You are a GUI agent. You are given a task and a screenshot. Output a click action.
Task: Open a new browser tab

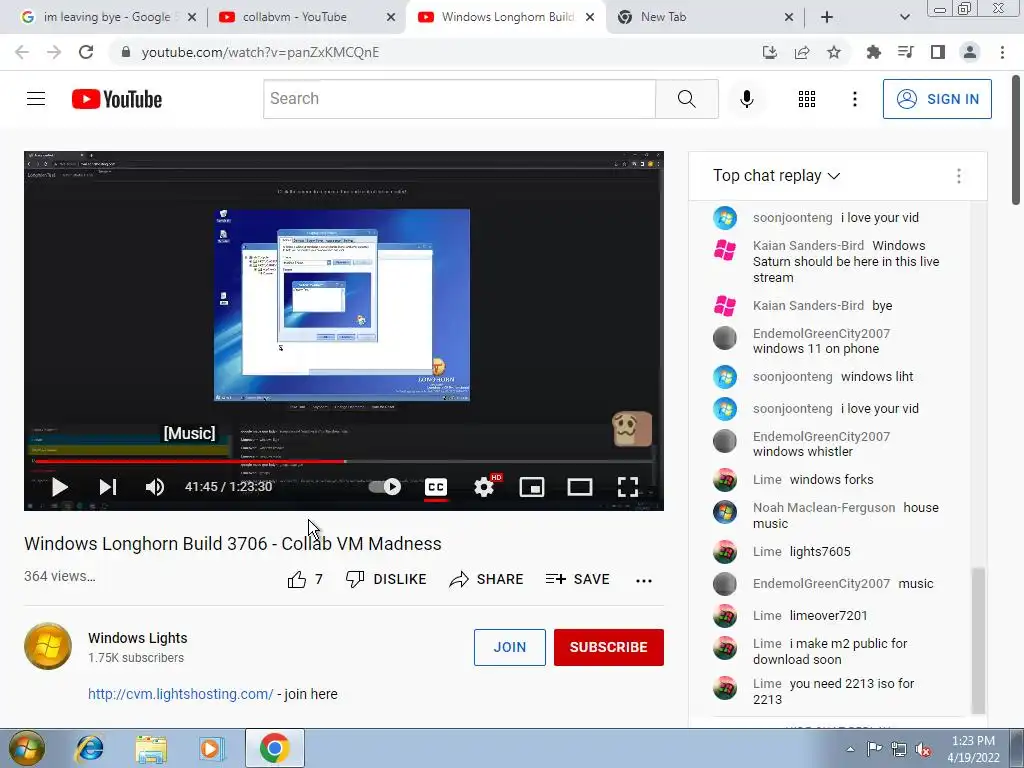827,18
